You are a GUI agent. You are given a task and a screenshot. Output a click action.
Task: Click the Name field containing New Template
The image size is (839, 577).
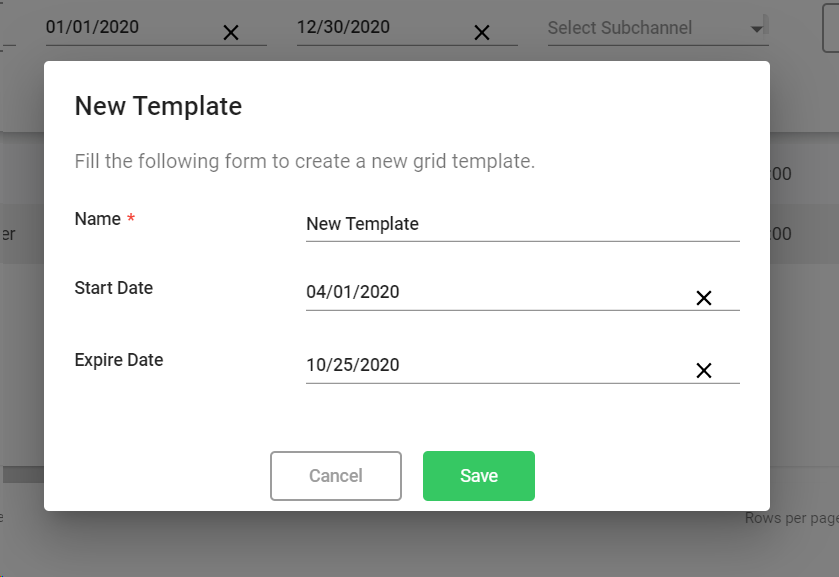[520, 224]
